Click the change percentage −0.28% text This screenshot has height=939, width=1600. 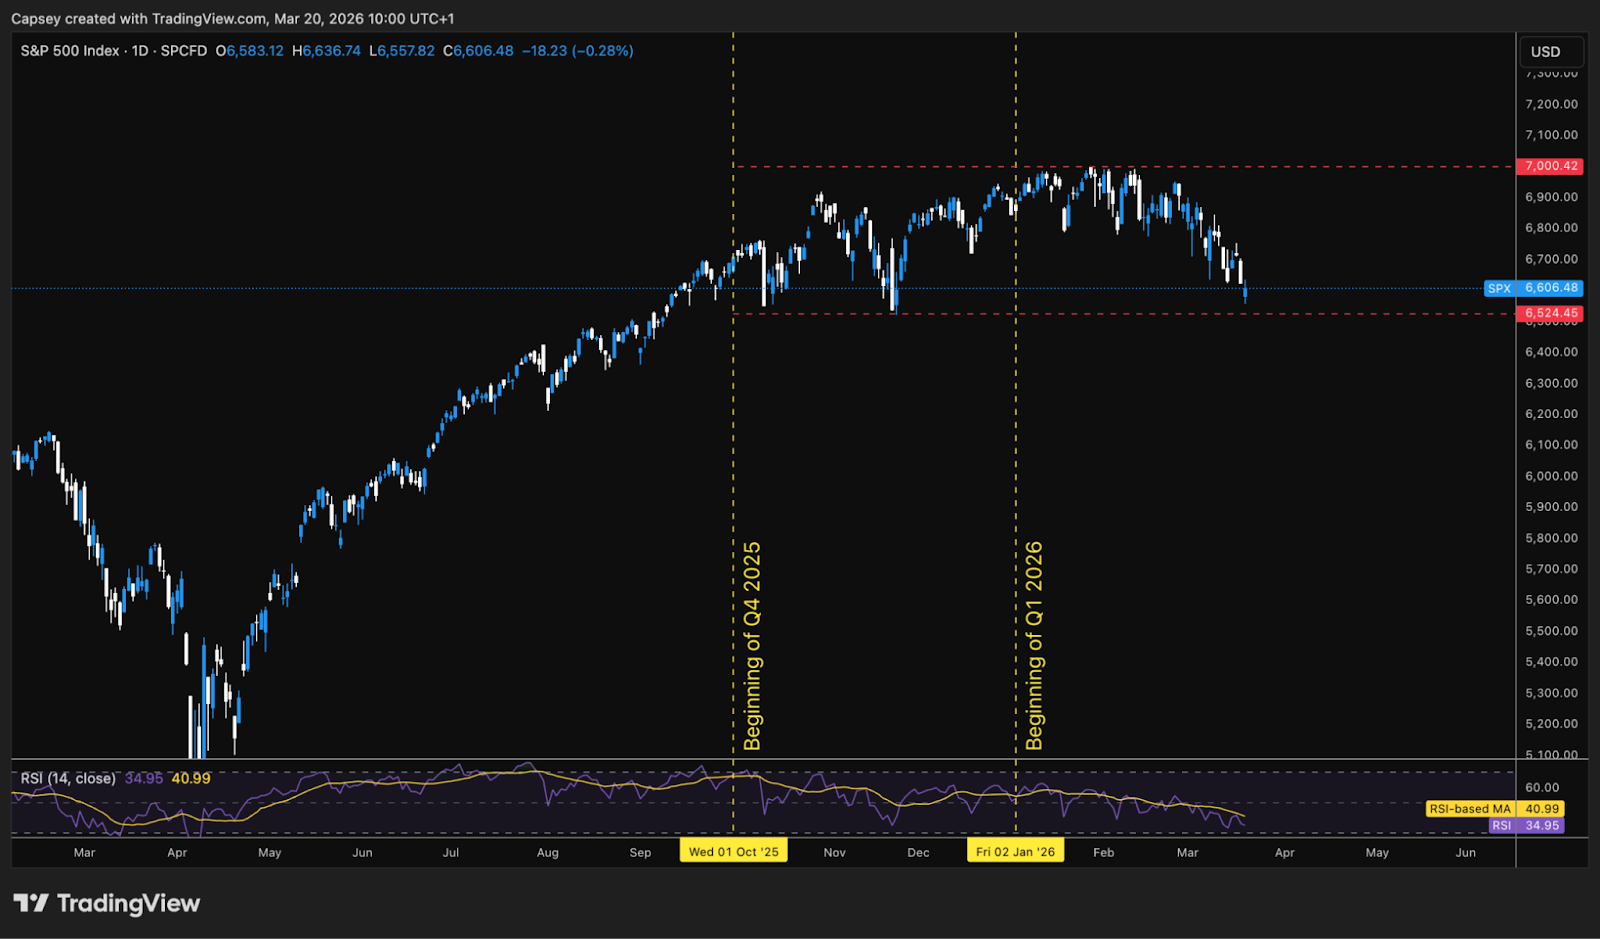pyautogui.click(x=602, y=50)
